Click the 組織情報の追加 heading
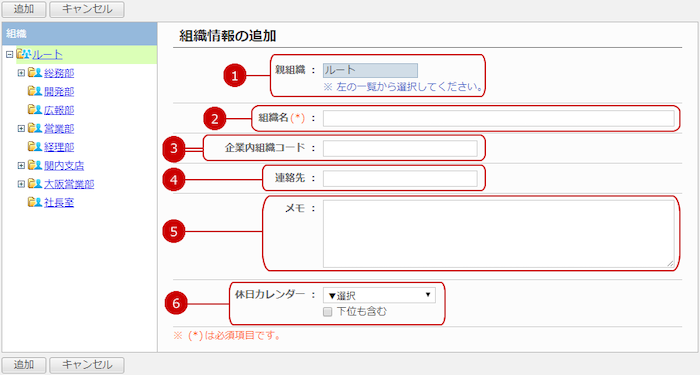 pos(228,36)
